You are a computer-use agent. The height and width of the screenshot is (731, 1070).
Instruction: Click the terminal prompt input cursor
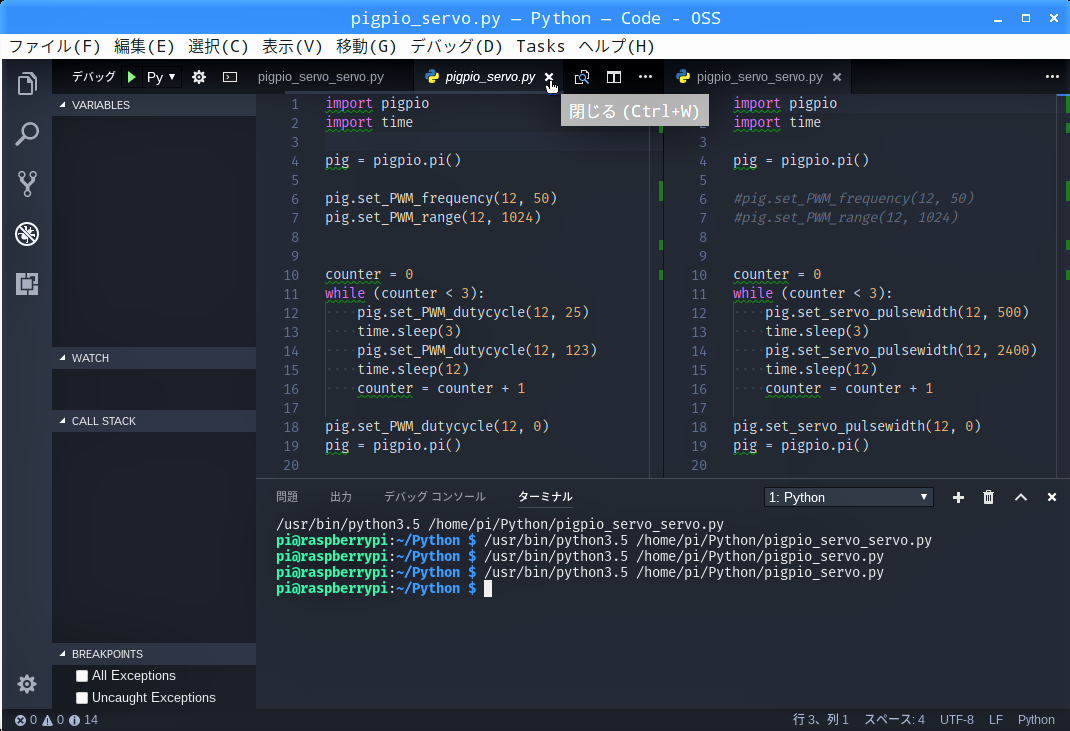point(488,589)
